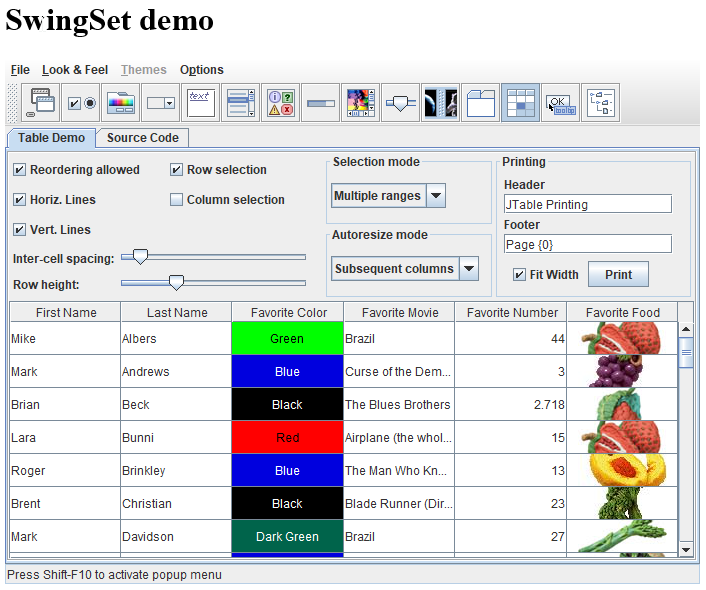The image size is (706, 590).
Task: Open the checkbox and radio Button demo
Action: coord(81,103)
